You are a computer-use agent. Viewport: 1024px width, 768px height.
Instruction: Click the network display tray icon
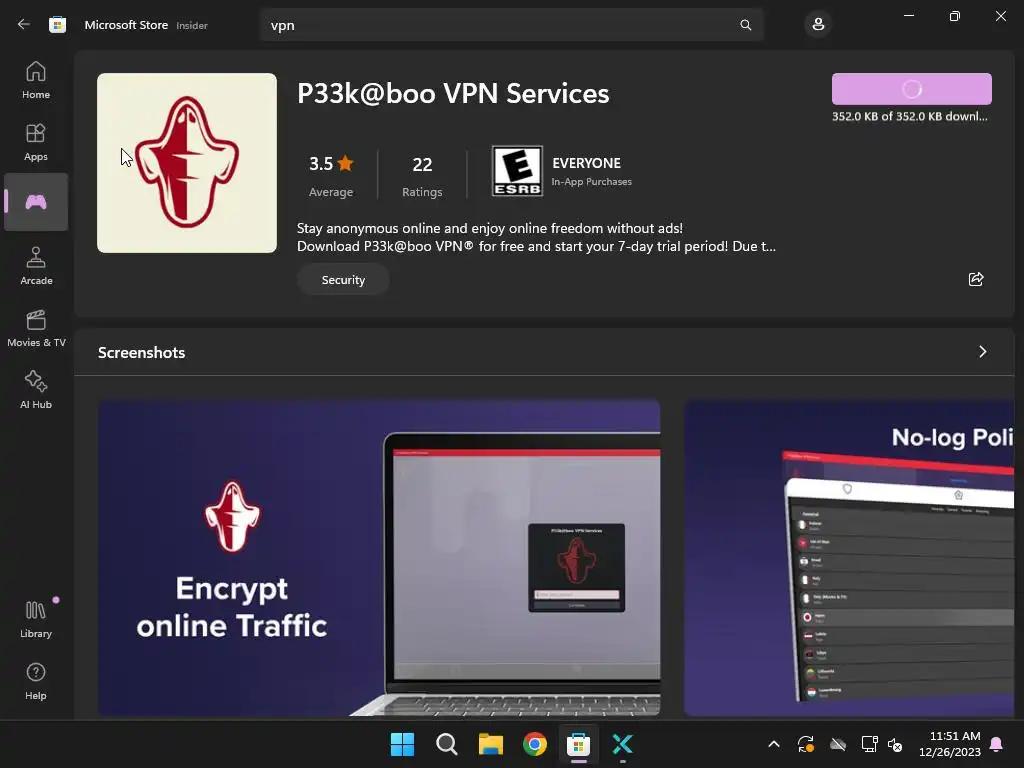tap(869, 744)
